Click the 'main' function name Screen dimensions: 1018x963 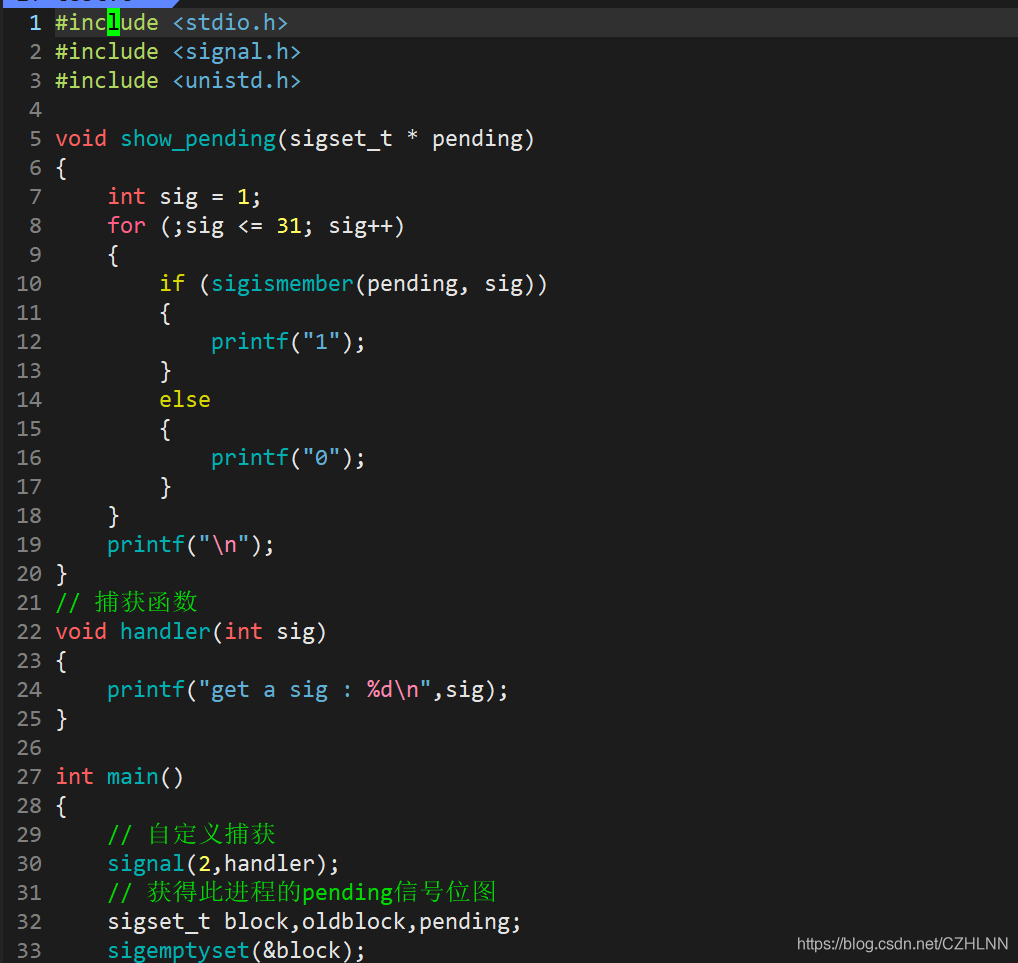point(133,777)
